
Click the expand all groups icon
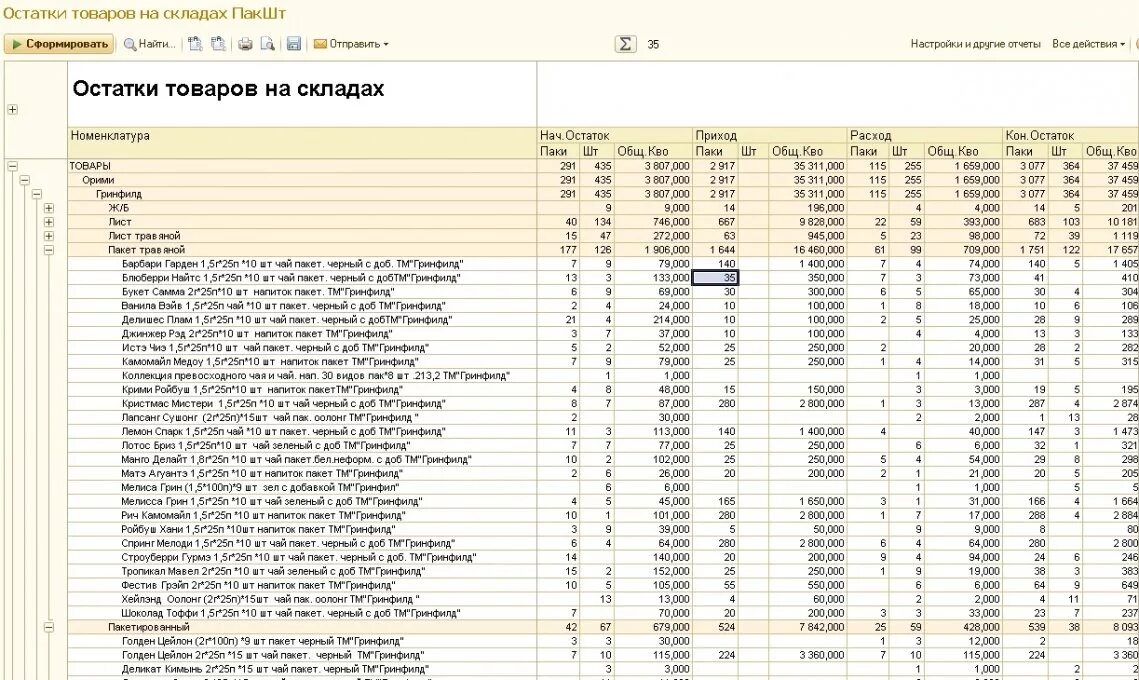(x=195, y=44)
